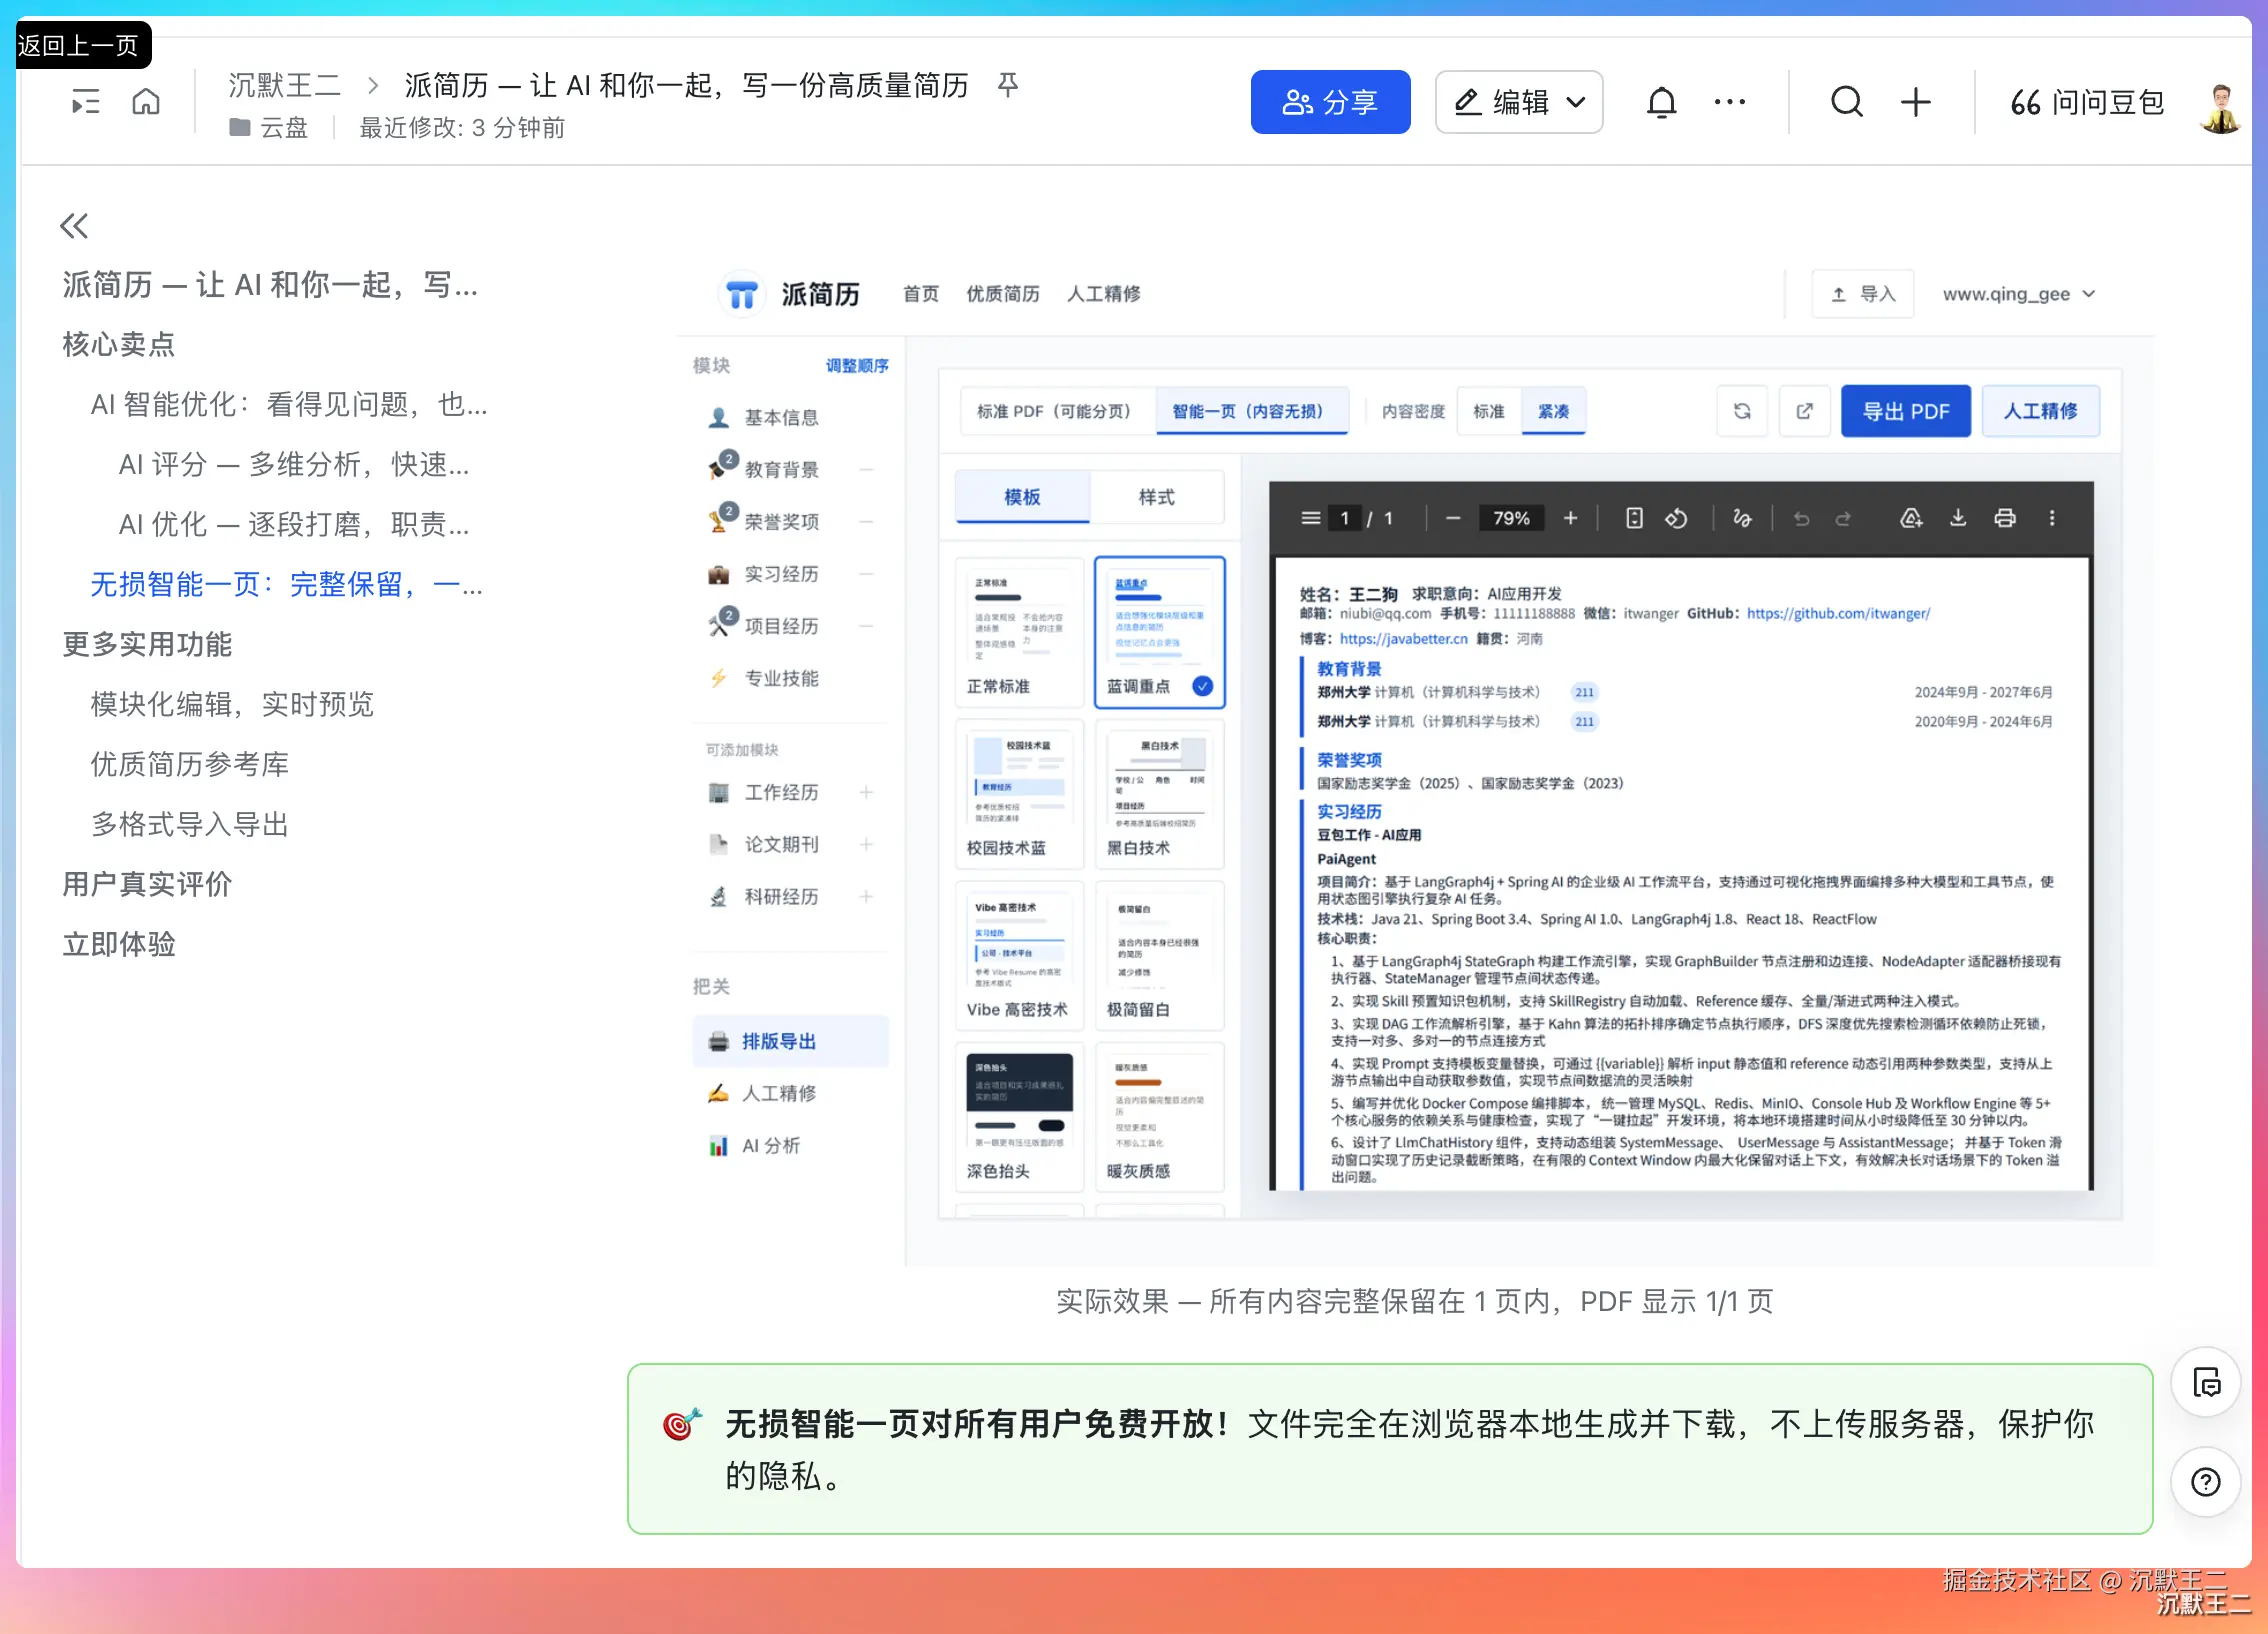Image resolution: width=2268 pixels, height=1634 pixels.
Task: Add the 科研经历 module
Action: pyautogui.click(x=866, y=896)
